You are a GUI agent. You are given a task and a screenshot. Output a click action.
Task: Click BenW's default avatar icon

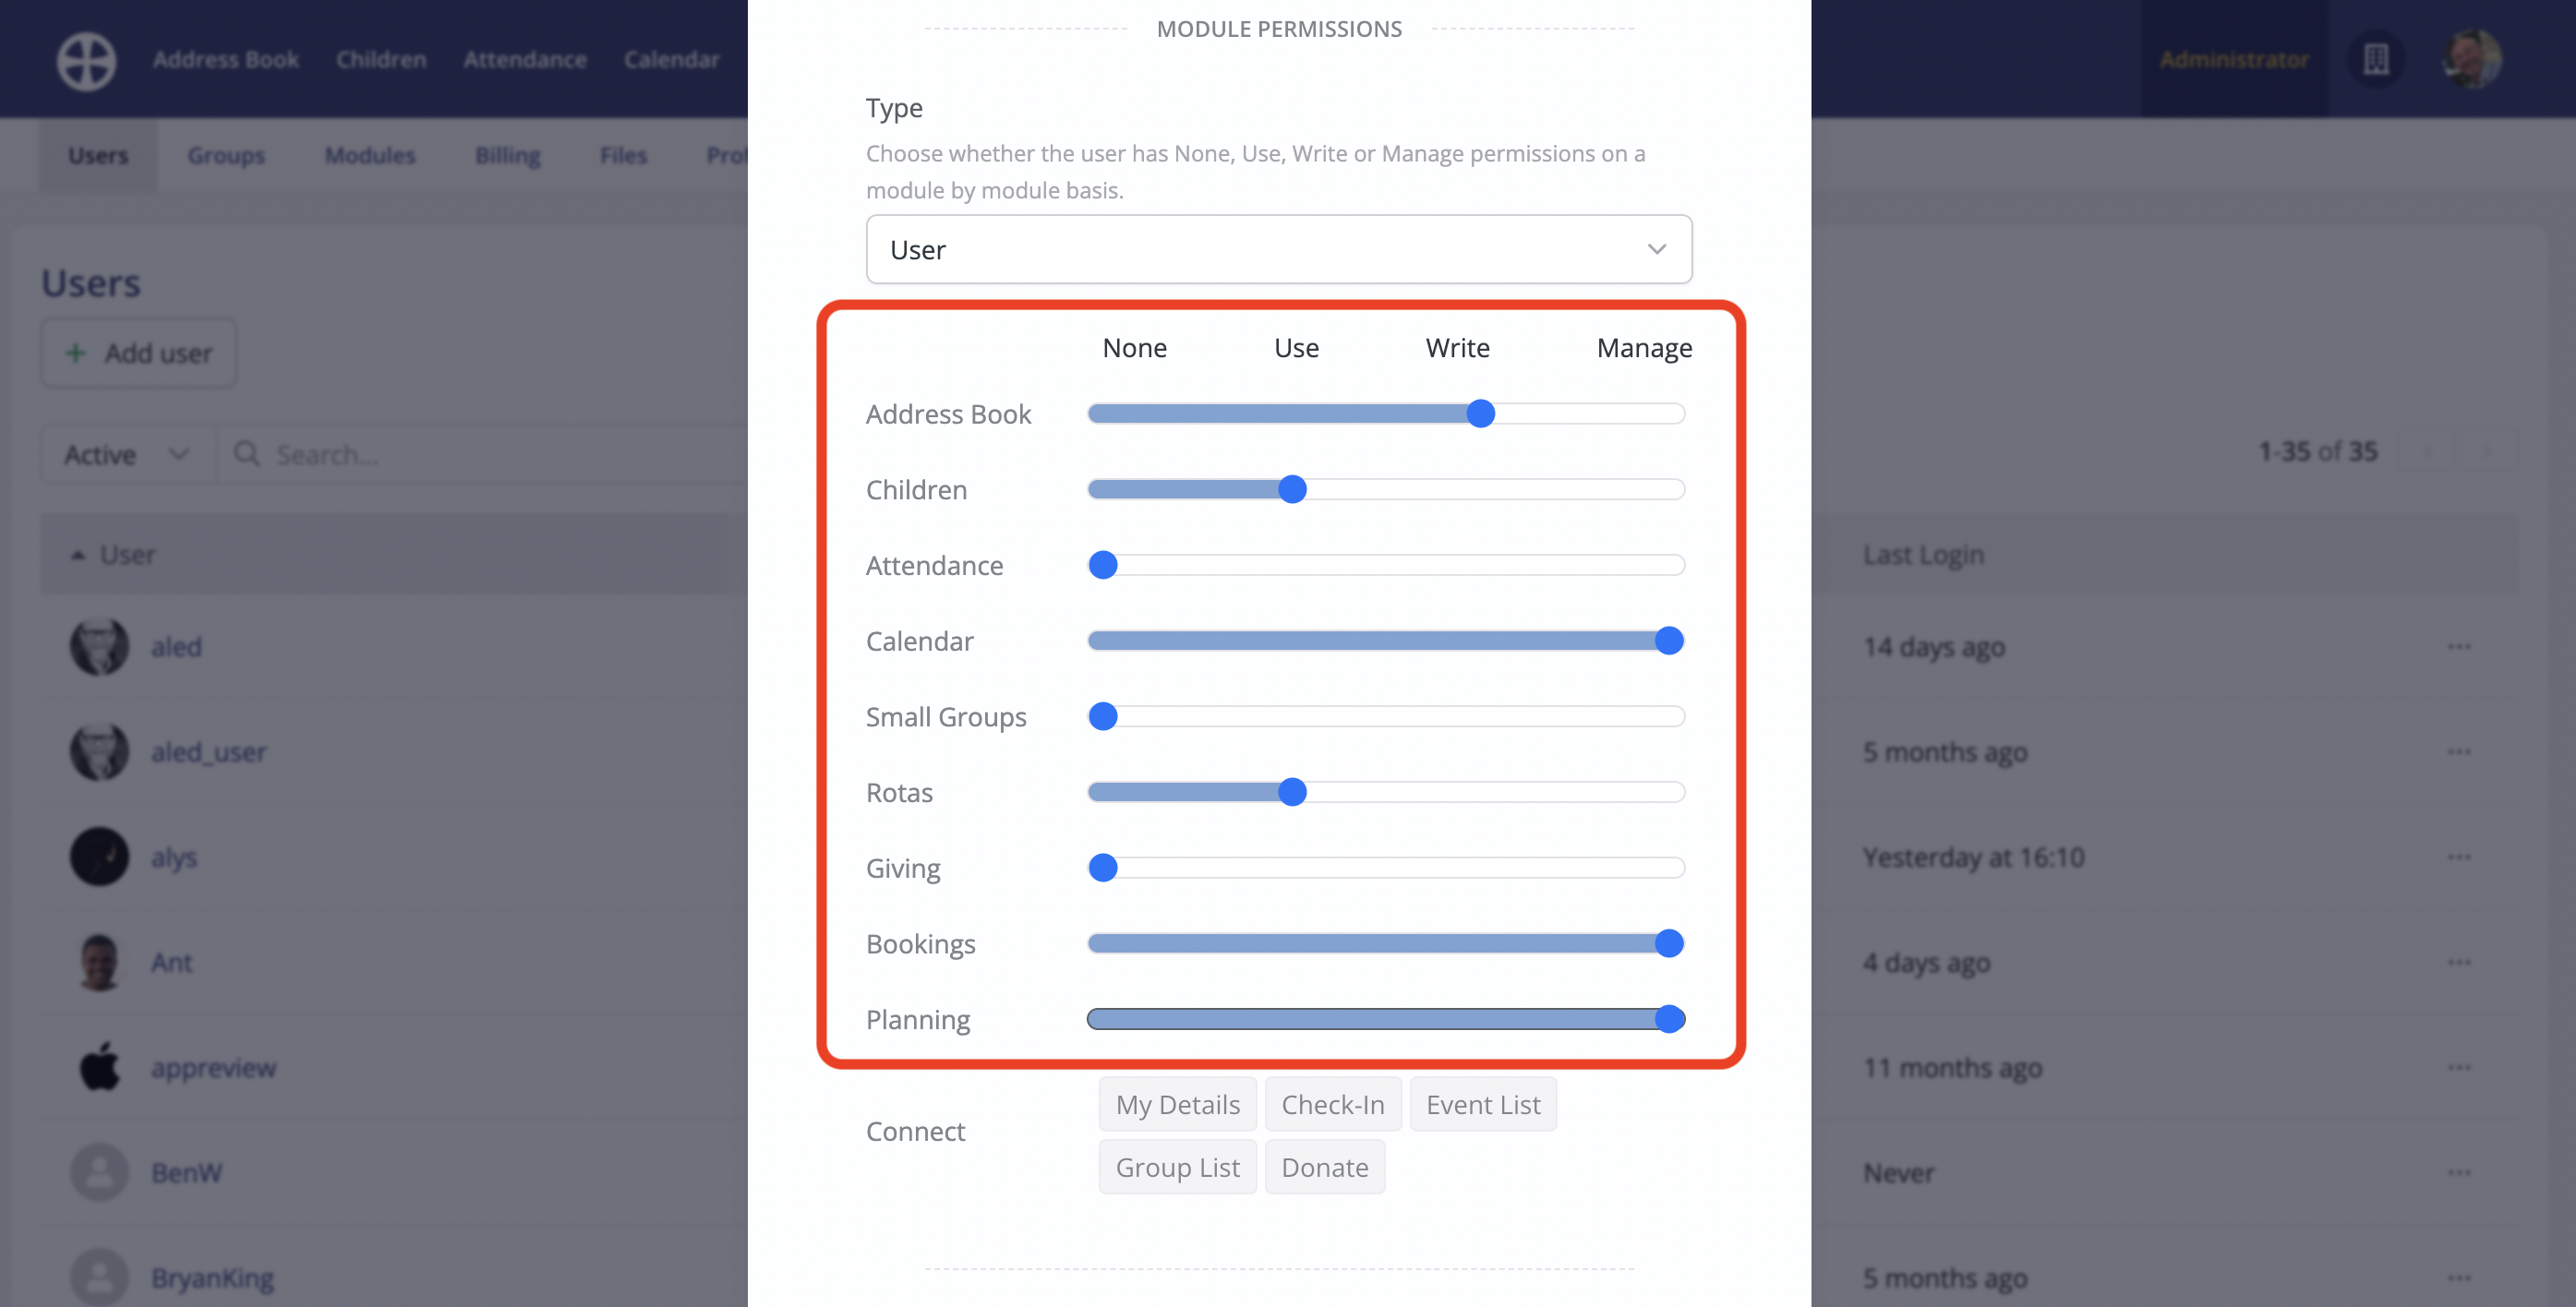coord(98,1172)
